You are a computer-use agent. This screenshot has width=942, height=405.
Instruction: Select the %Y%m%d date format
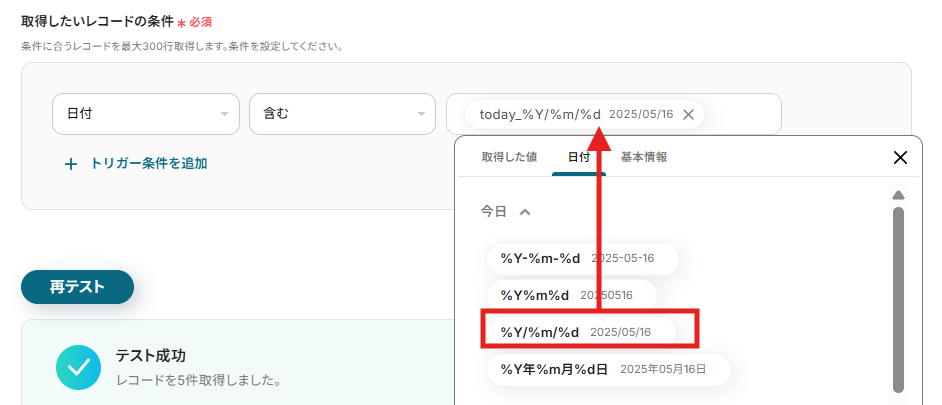572,296
